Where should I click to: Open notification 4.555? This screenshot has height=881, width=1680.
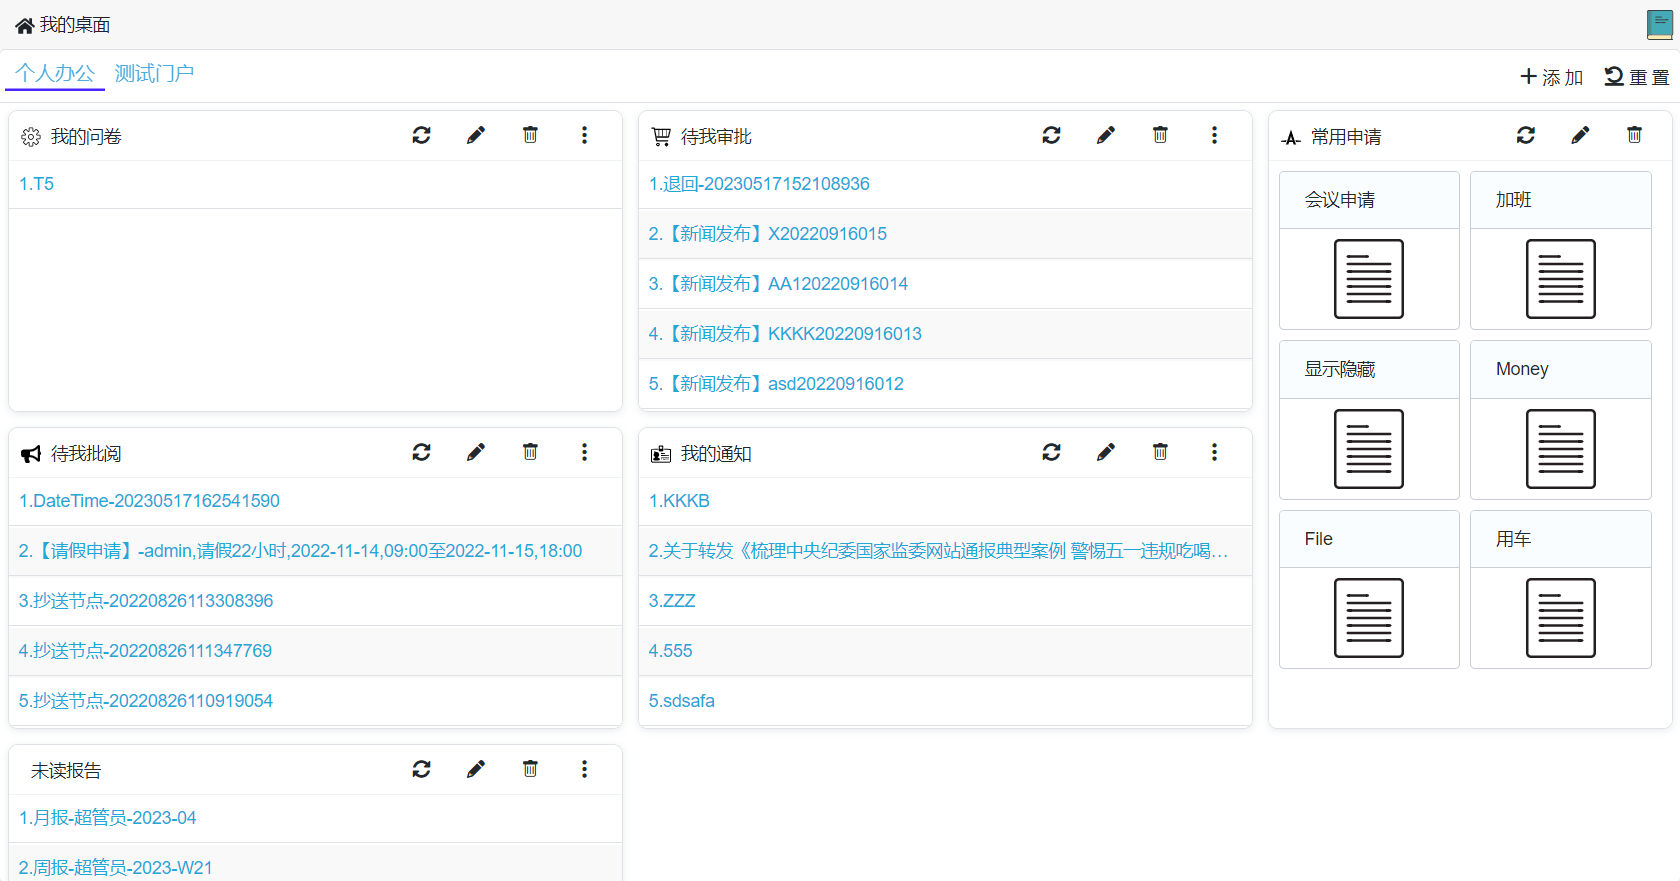(670, 651)
